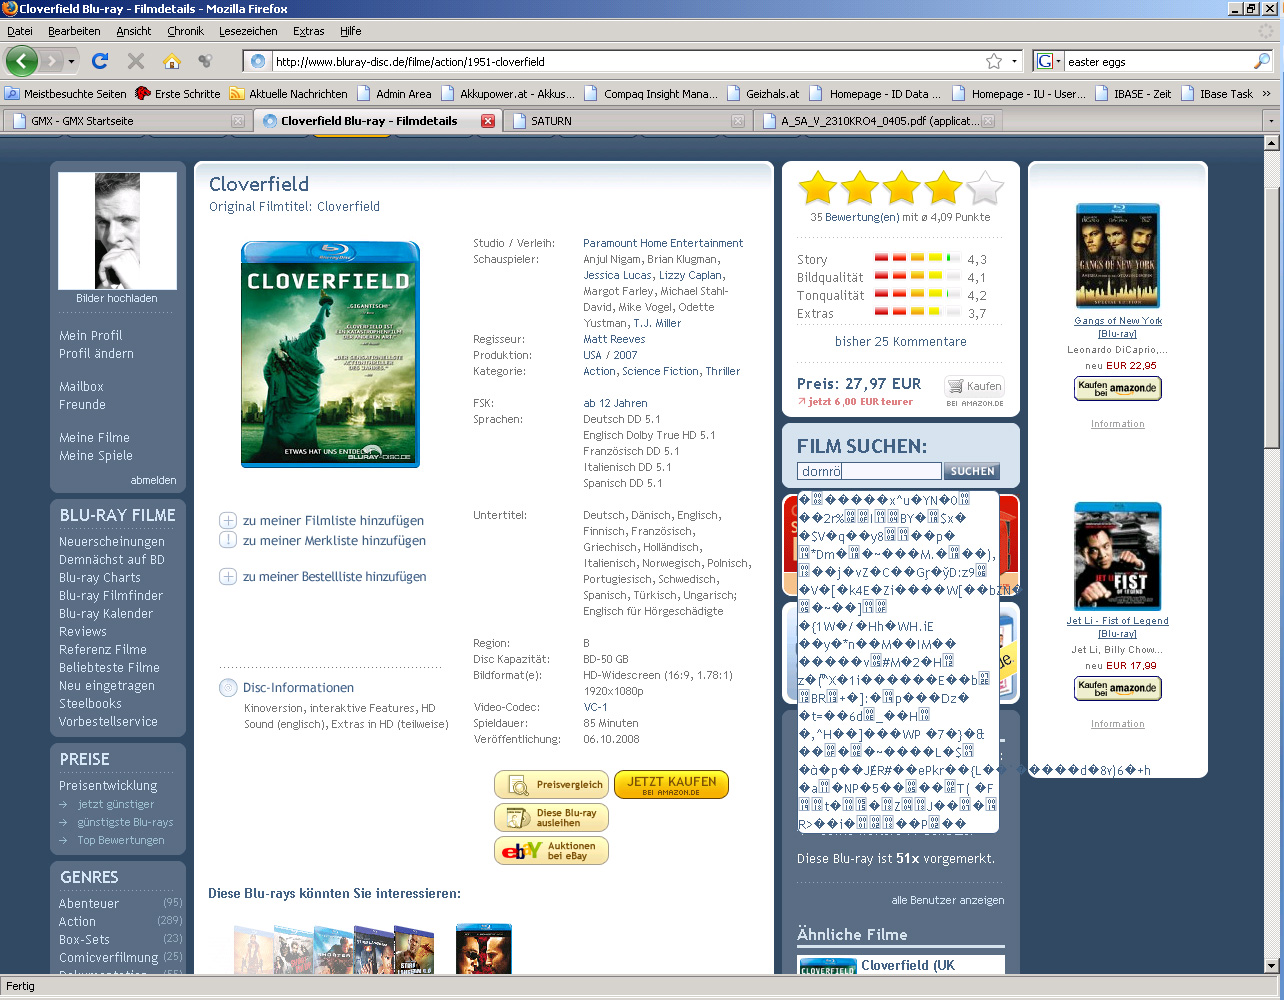This screenshot has height=1000, width=1284.
Task: Click the plus icon for Filmliste hinzufügen
Action: pyautogui.click(x=228, y=521)
